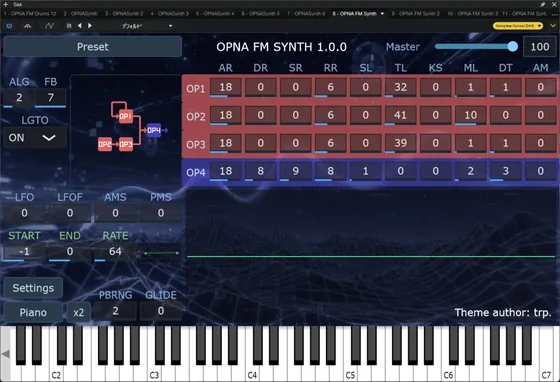Image resolution: width=560 pixels, height=382 pixels.
Task: Click OP1 RR value 6
Action: 331,87
